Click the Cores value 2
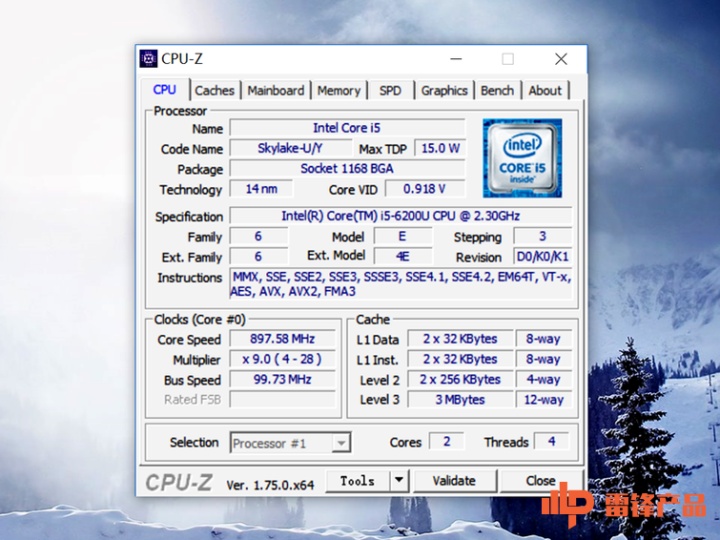Image resolution: width=720 pixels, height=540 pixels. click(x=446, y=441)
